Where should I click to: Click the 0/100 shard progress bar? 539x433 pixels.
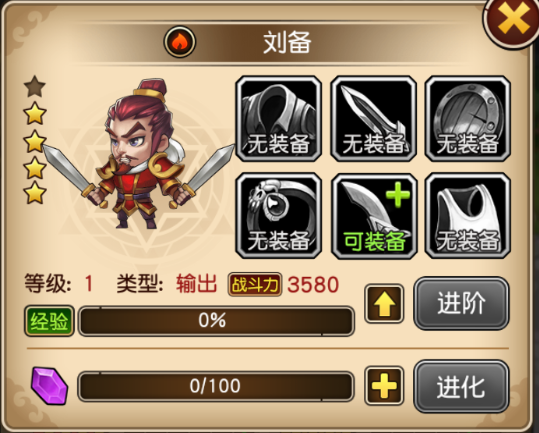tap(216, 386)
